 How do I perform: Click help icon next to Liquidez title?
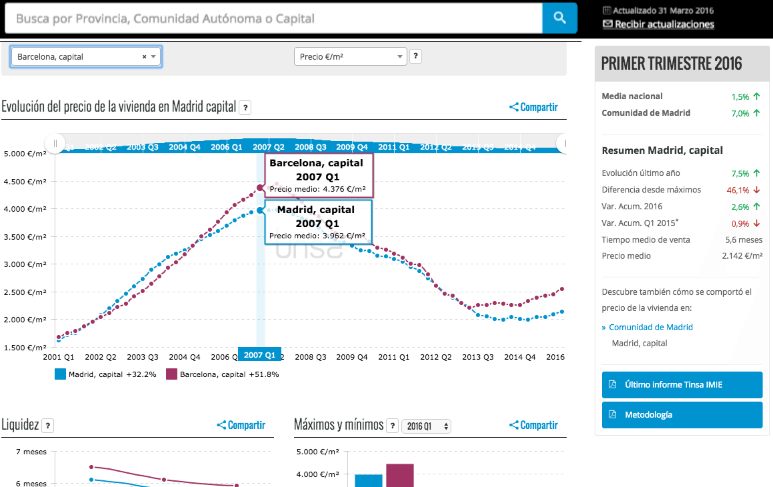click(x=47, y=425)
